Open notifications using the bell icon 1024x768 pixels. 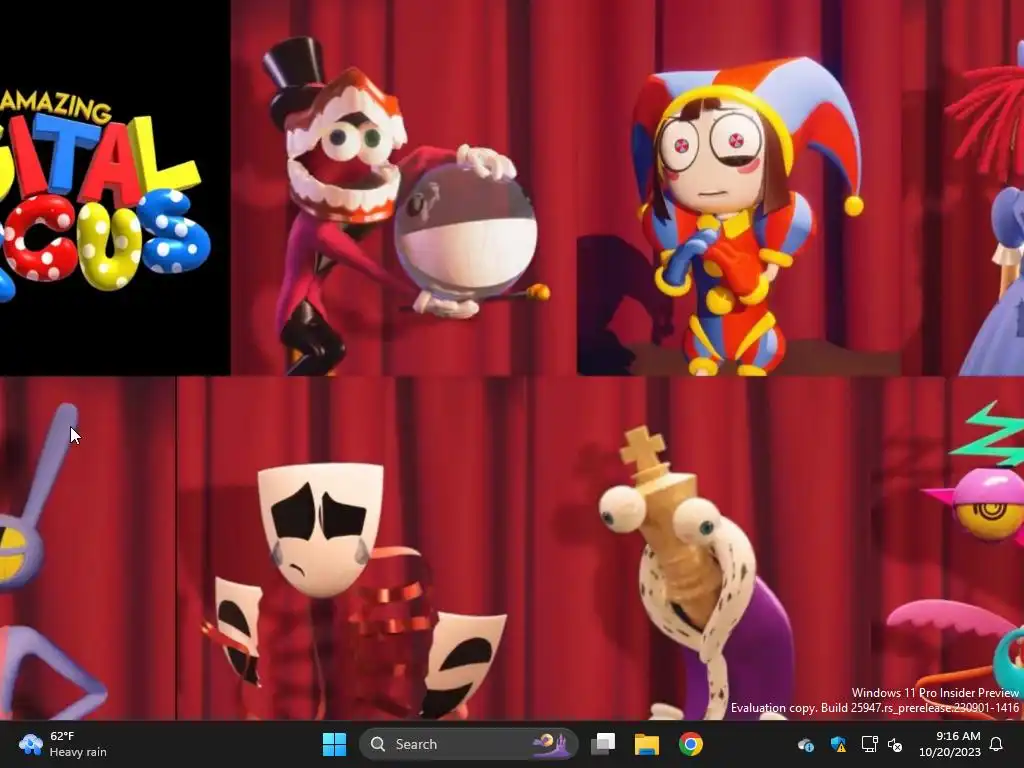tap(997, 744)
